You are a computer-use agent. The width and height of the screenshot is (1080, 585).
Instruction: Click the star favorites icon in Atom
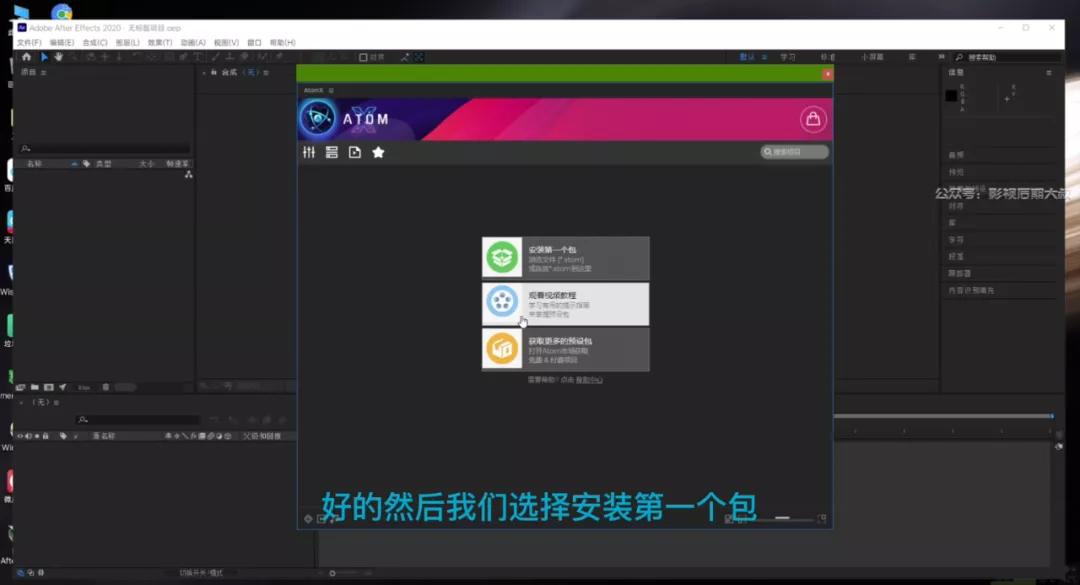376,152
